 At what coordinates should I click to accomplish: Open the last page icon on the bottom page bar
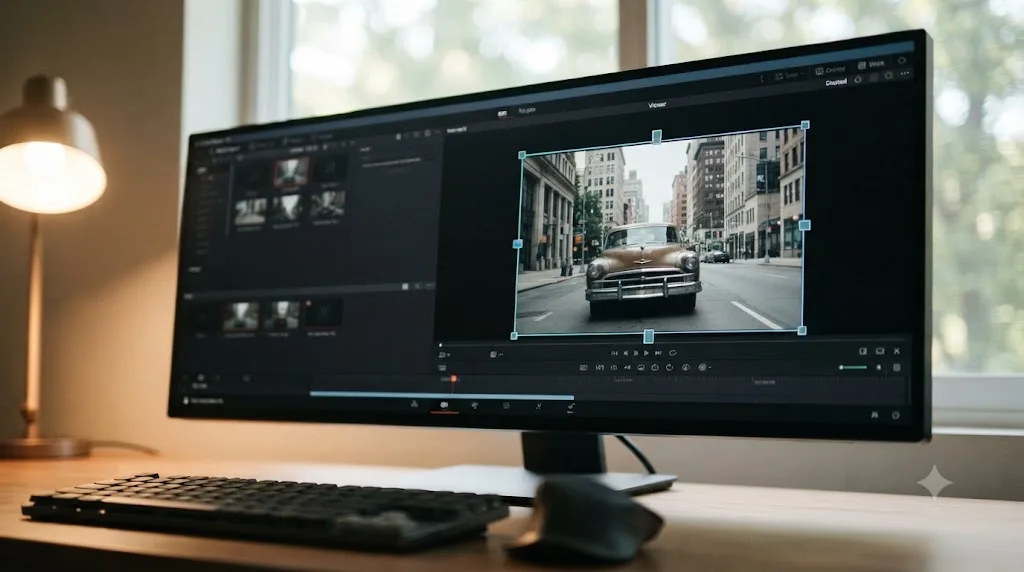point(571,407)
